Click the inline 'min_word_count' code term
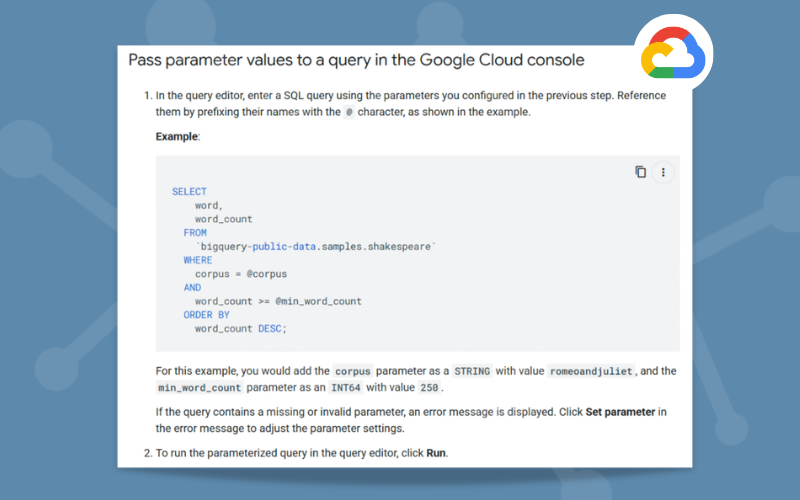This screenshot has height=500, width=800. pos(199,388)
